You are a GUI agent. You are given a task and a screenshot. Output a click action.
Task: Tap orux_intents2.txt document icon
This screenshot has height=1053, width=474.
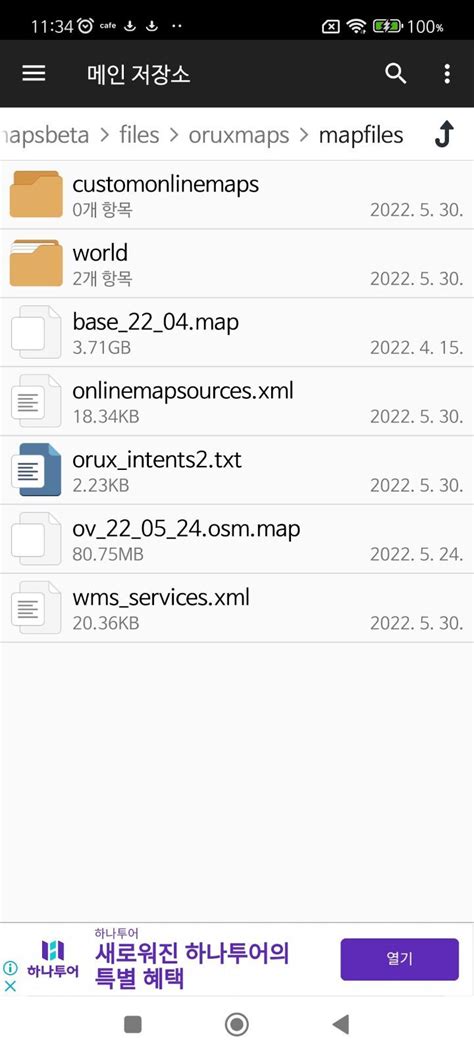(x=36, y=469)
